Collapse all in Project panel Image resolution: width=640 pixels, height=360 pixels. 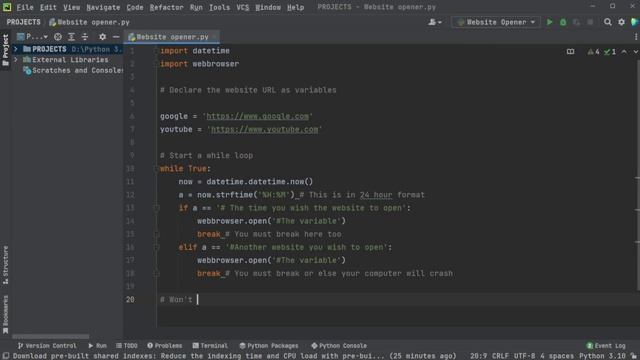(85, 37)
